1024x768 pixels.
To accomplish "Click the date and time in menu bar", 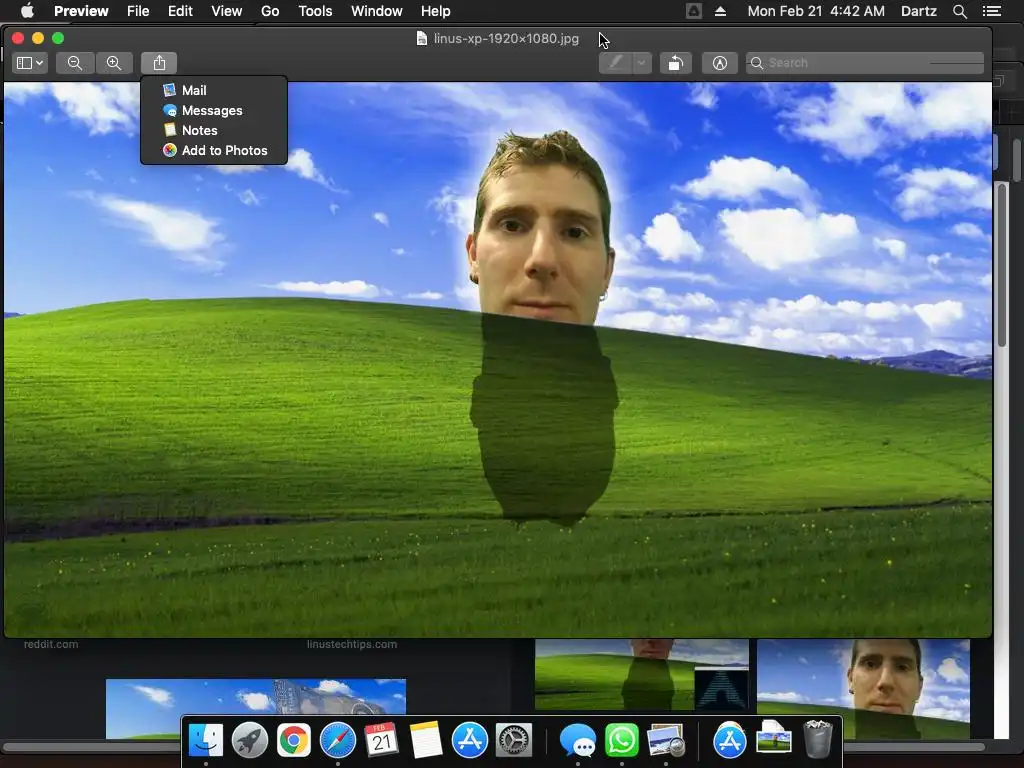I will [x=816, y=11].
